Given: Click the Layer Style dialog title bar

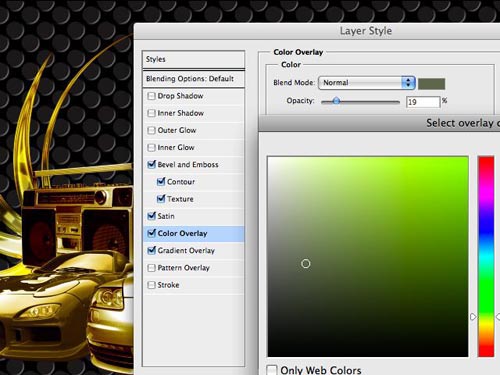Looking at the screenshot, I should (317, 31).
